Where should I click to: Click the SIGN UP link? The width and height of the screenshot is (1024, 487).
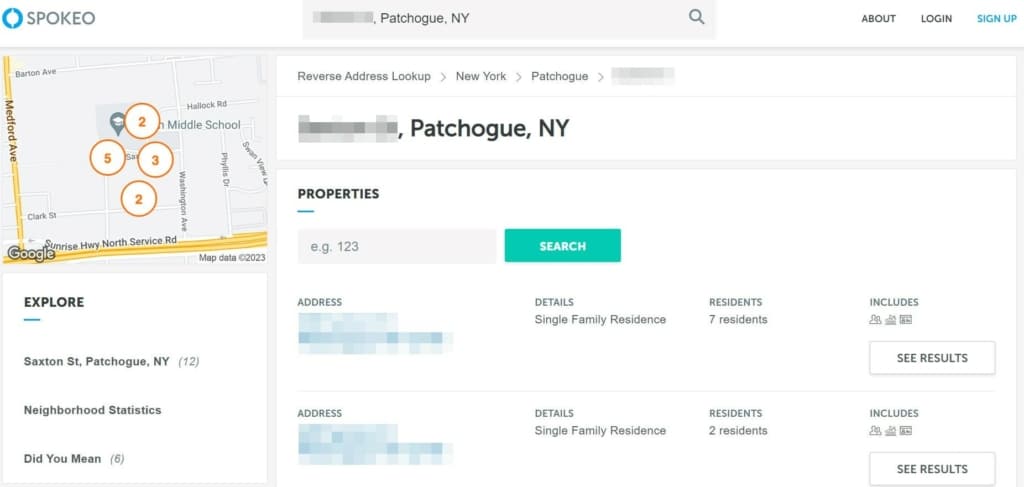pyautogui.click(x=997, y=19)
